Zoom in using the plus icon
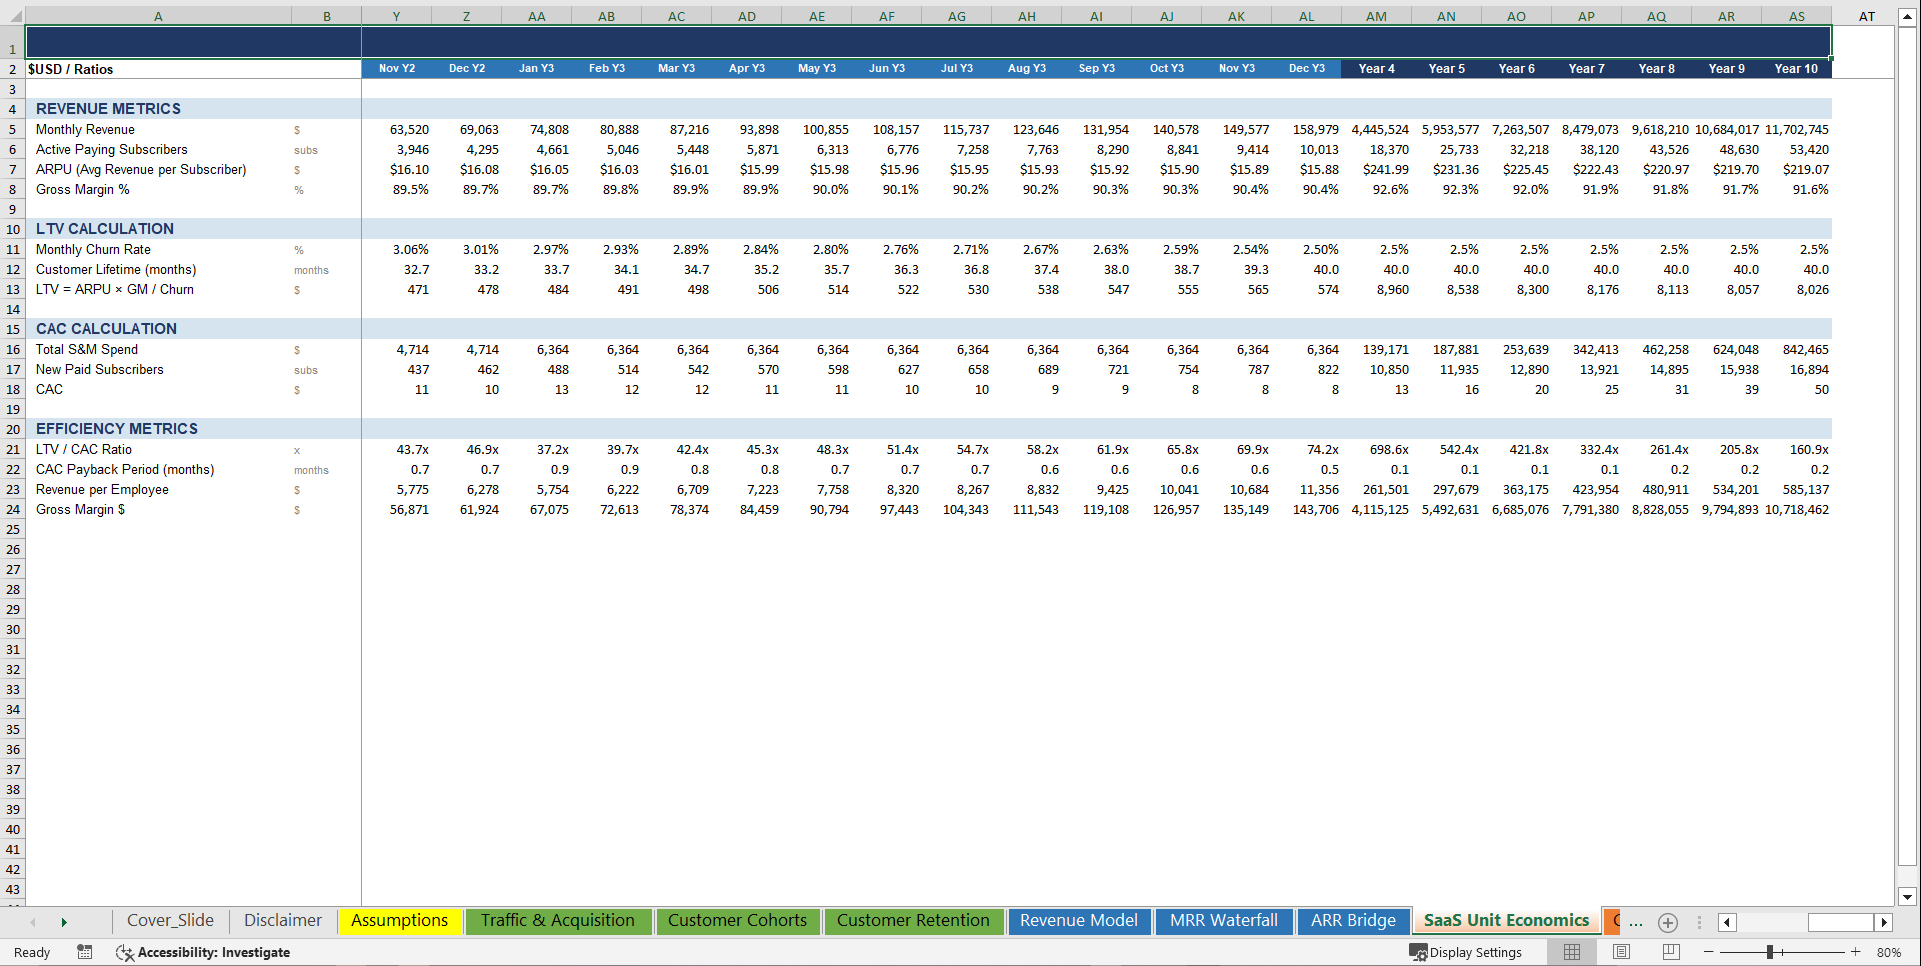 pos(1856,952)
